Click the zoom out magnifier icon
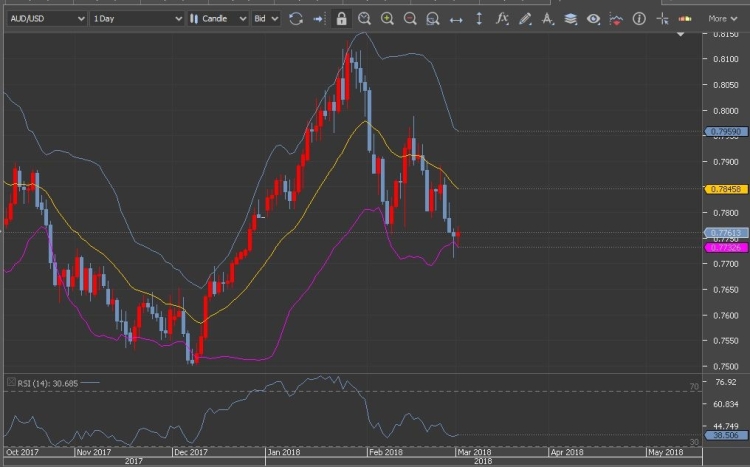This screenshot has height=467, width=750. tap(411, 18)
